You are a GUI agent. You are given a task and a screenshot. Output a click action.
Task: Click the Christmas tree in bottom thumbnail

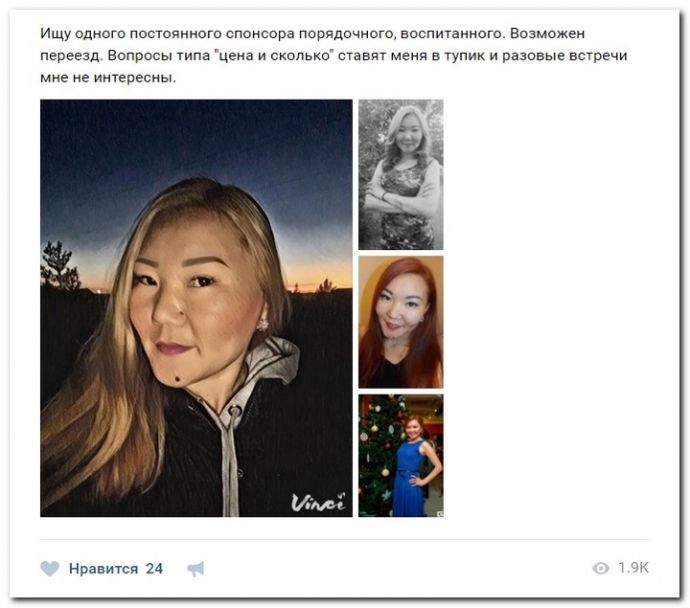(x=378, y=453)
